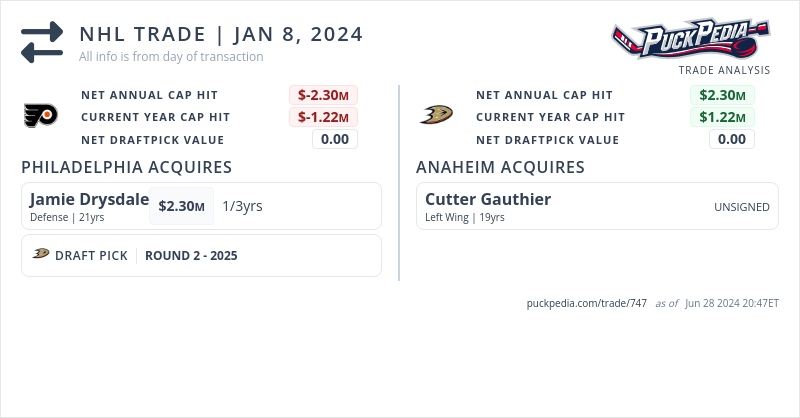Click Anaheim's 2.30M net annual cap value

pyautogui.click(x=722, y=95)
